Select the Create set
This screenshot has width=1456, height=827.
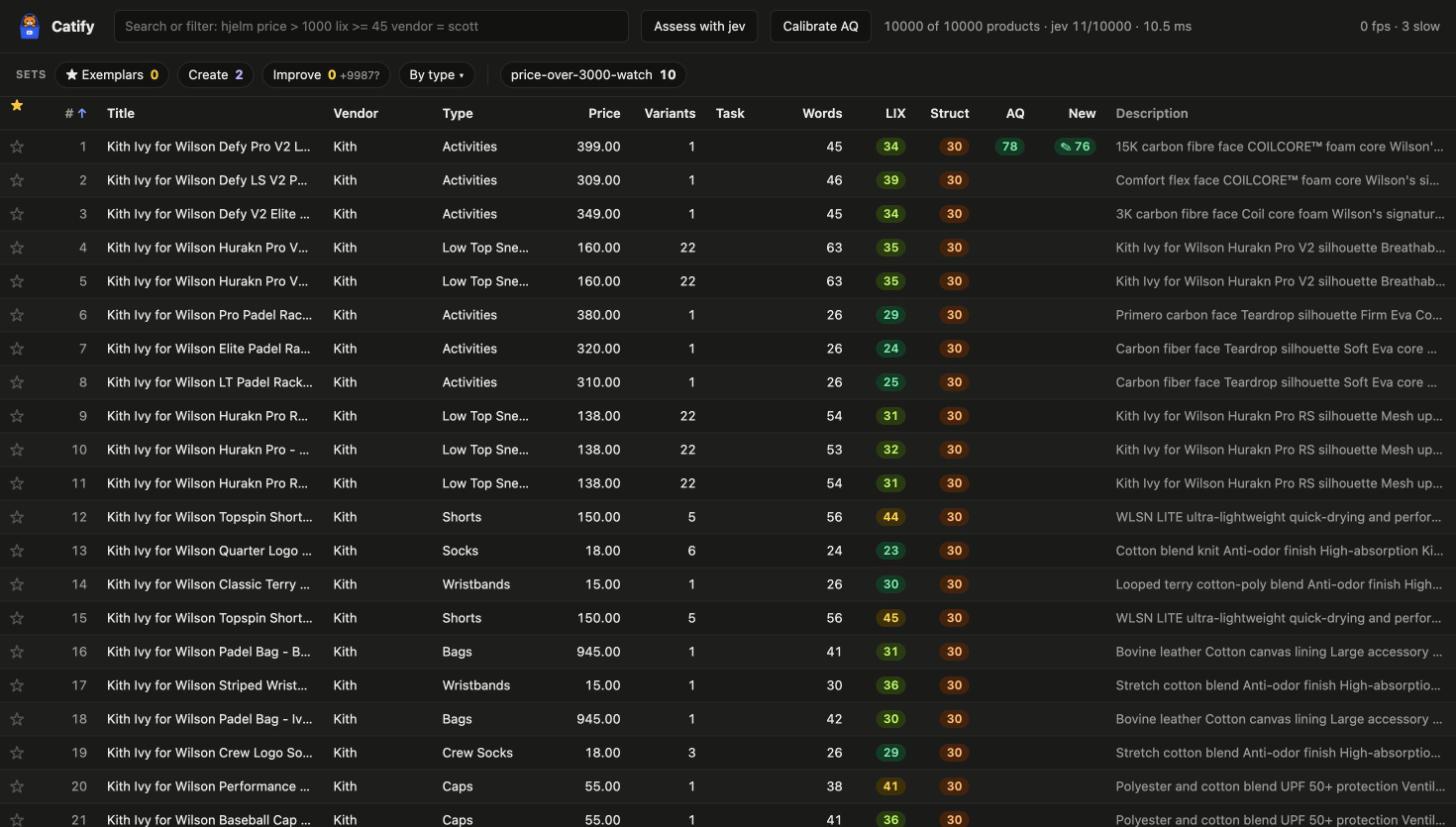(x=216, y=75)
